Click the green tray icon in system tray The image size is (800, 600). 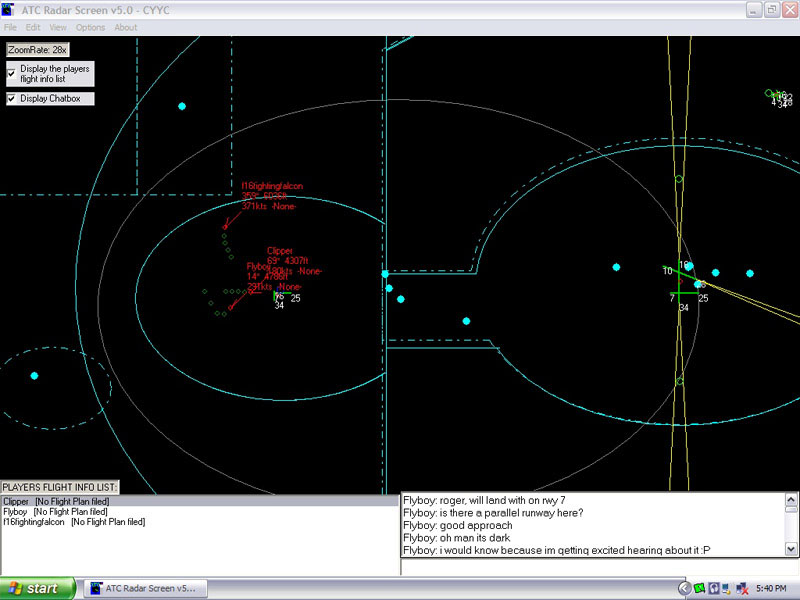point(700,588)
